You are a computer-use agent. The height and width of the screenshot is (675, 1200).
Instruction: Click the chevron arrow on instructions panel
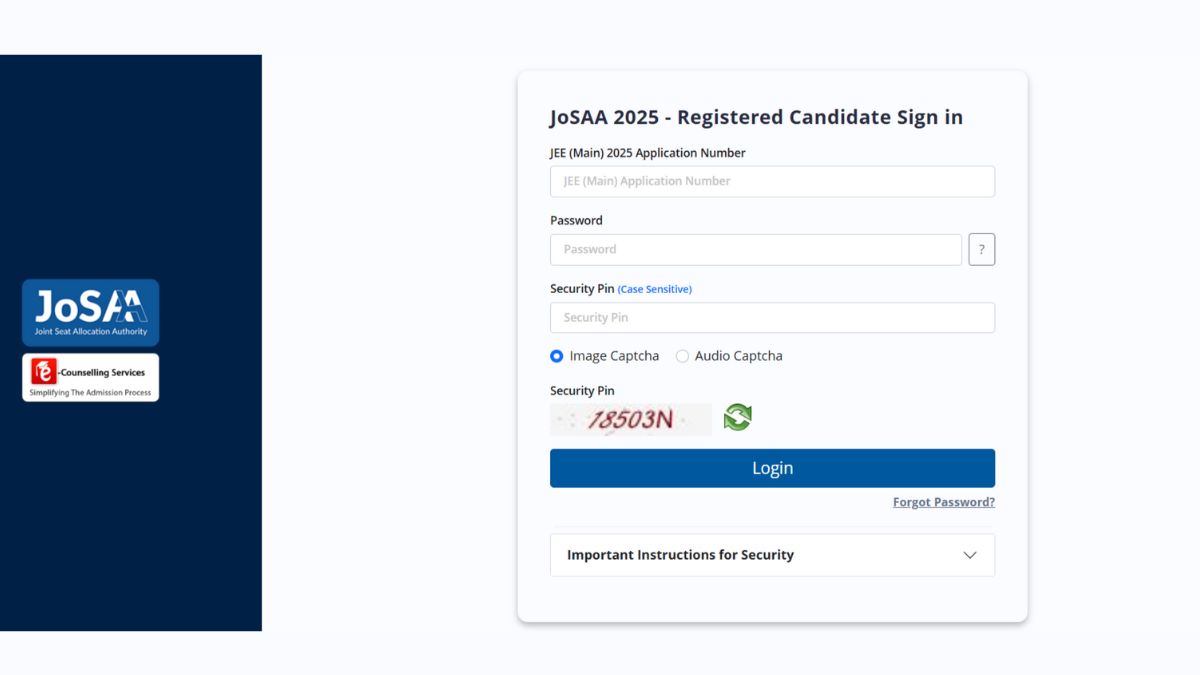click(x=969, y=555)
